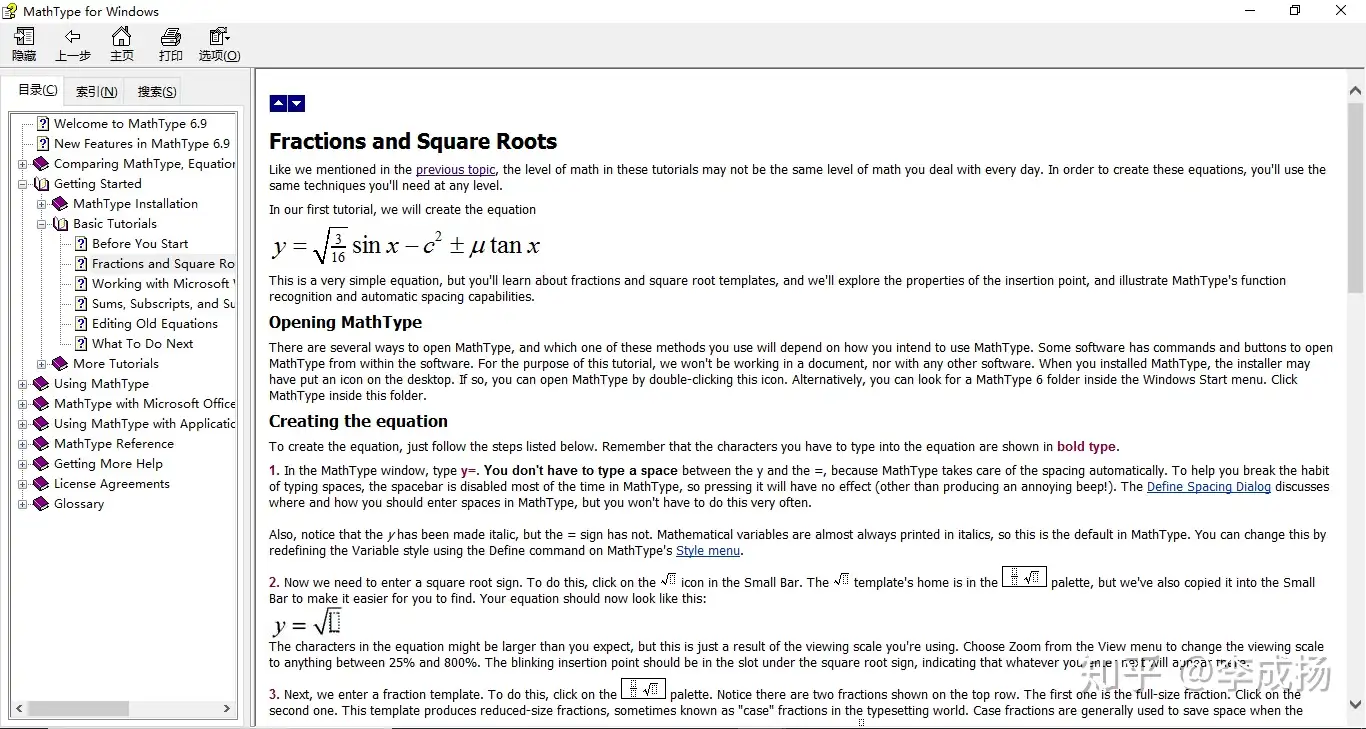Click the open book icon beside Getting Started

41,184
